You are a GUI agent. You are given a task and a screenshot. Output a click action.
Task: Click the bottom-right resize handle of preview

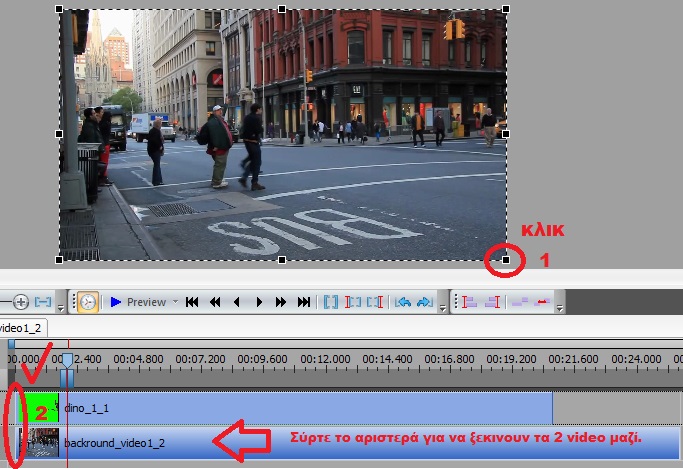pos(506,260)
